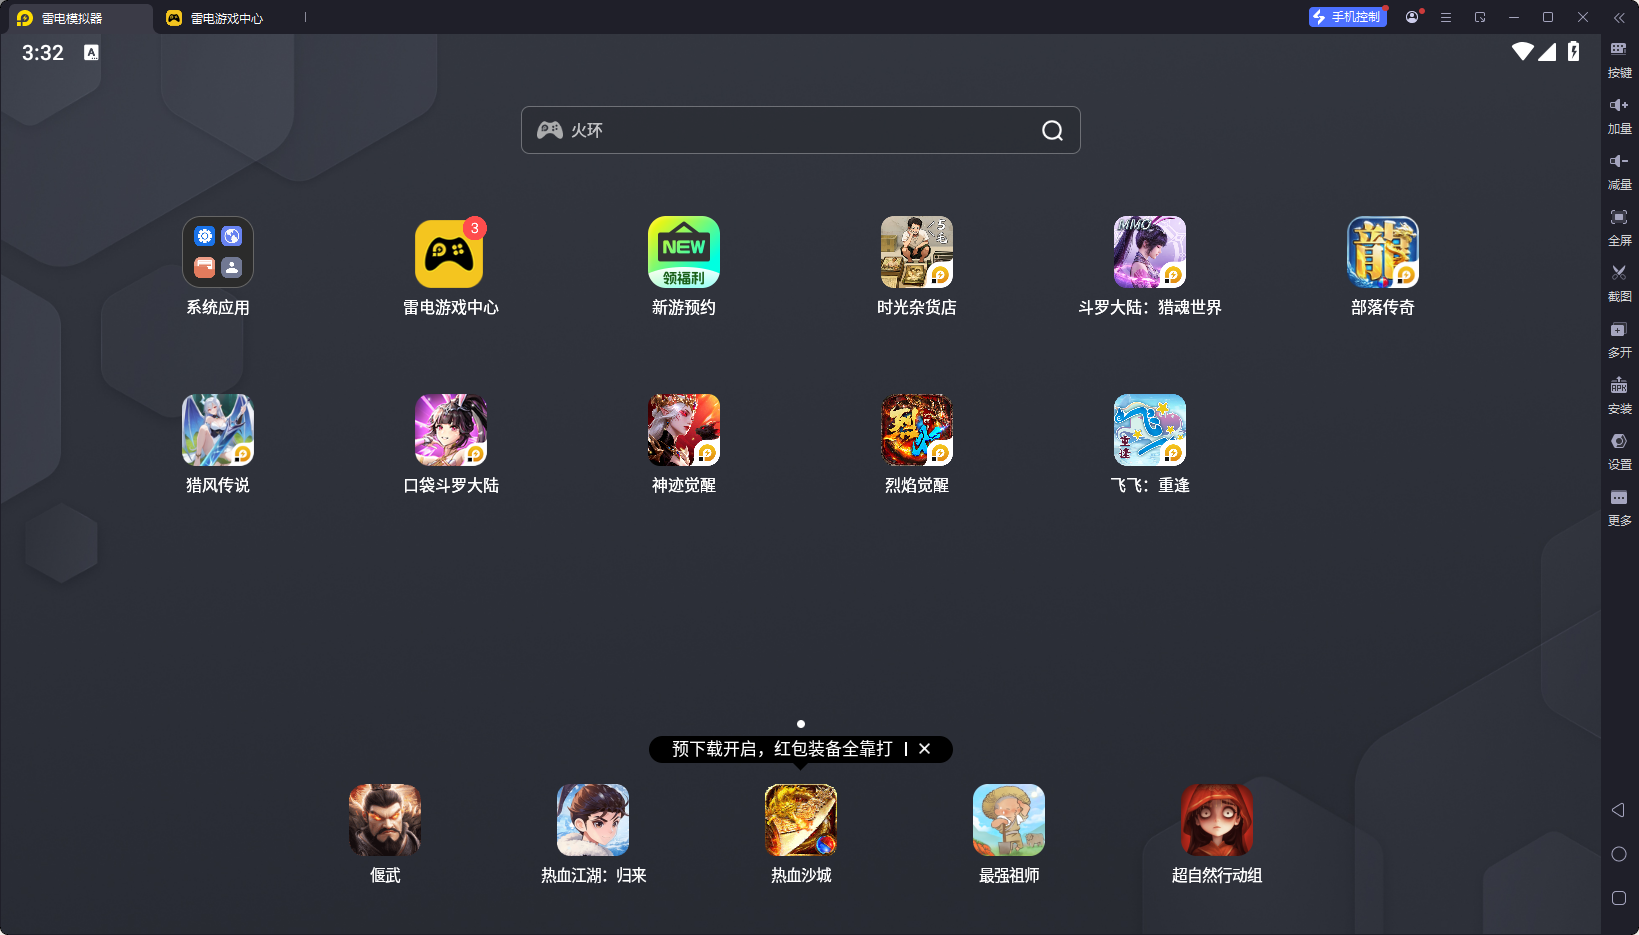The height and width of the screenshot is (935, 1639).
Task: Open the 新游预约 app
Action: tap(684, 252)
